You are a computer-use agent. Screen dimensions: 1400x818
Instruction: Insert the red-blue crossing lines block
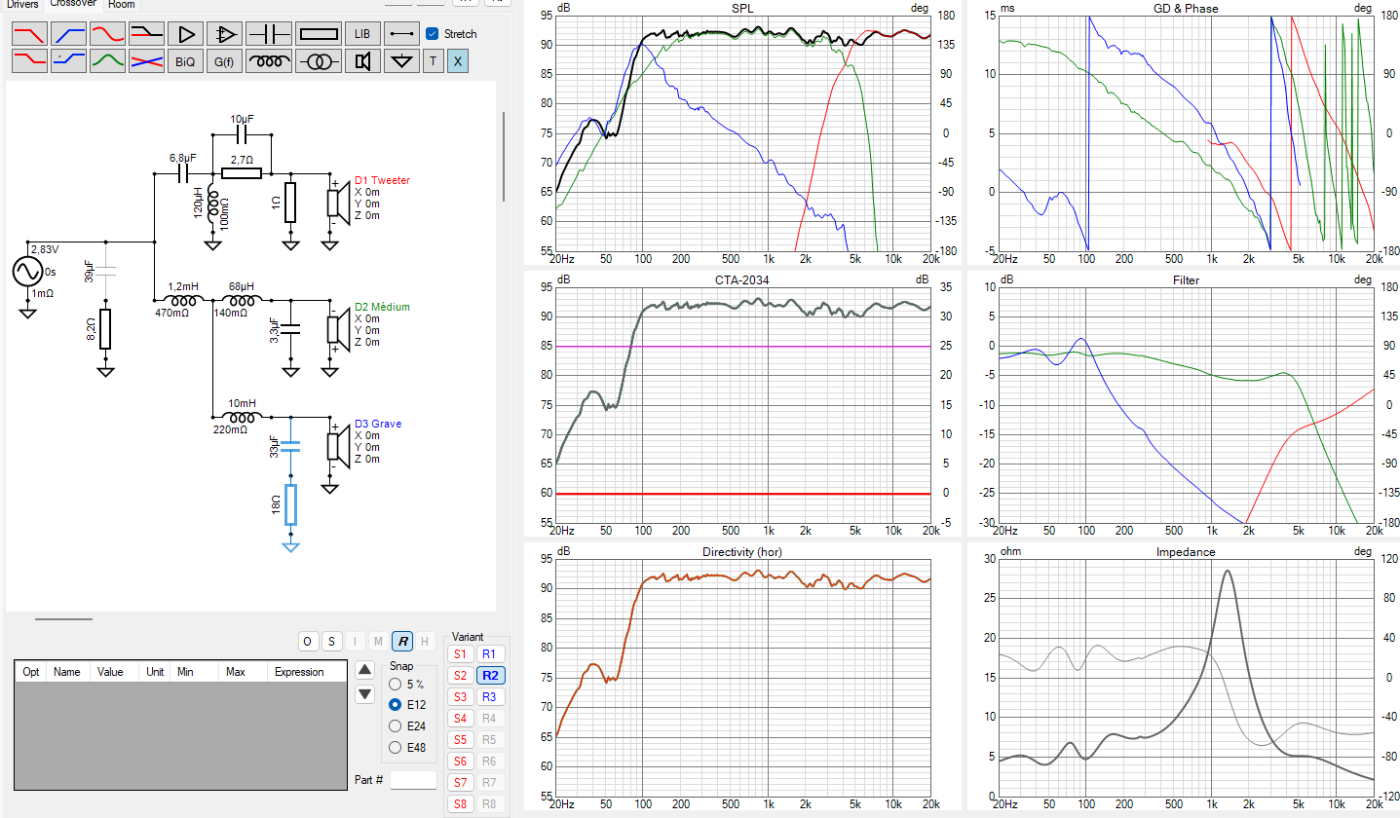[146, 61]
